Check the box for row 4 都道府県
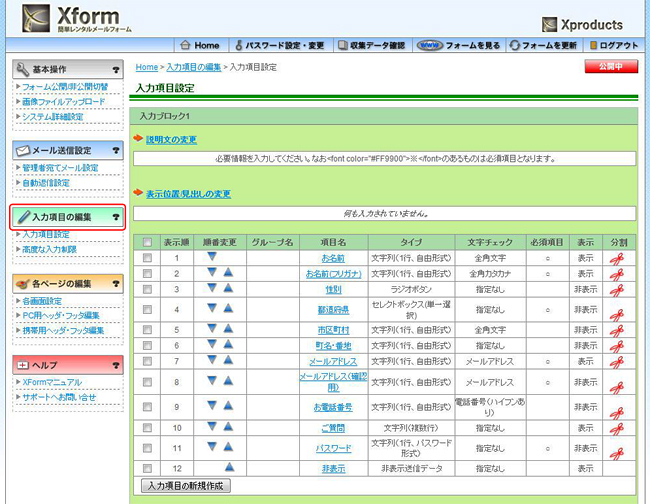Screen dimensions: 650x504 [147, 309]
